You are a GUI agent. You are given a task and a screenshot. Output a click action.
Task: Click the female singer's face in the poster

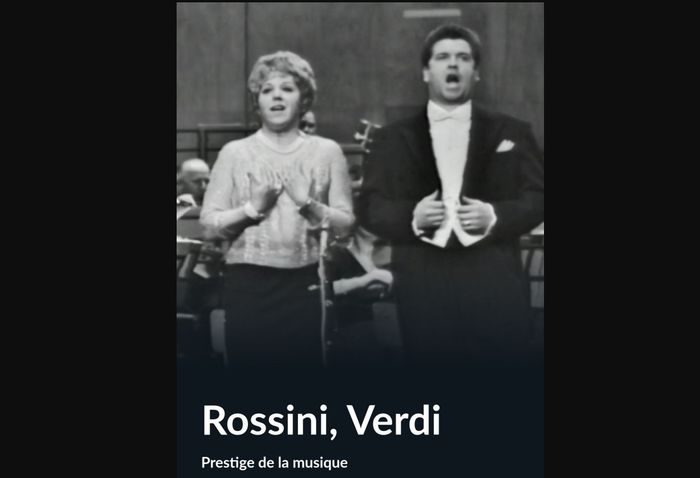[280, 102]
